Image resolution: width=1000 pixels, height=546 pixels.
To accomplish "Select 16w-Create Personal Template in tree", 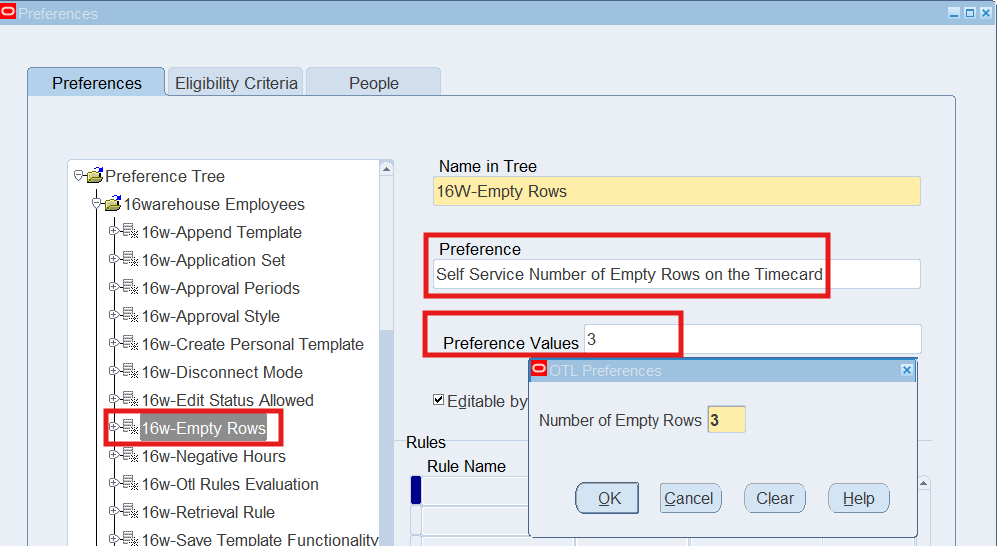I will [252, 344].
